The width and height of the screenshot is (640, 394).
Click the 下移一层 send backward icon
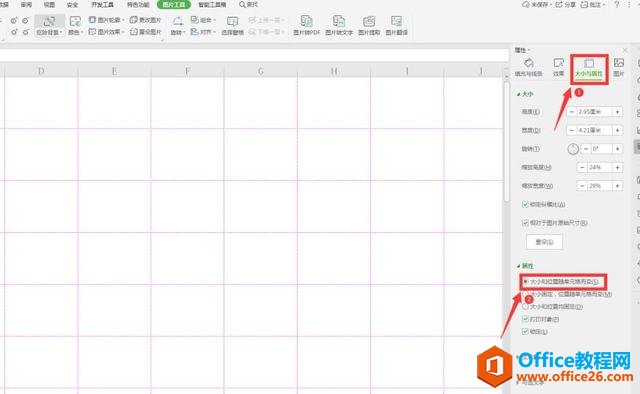pyautogui.click(x=252, y=31)
